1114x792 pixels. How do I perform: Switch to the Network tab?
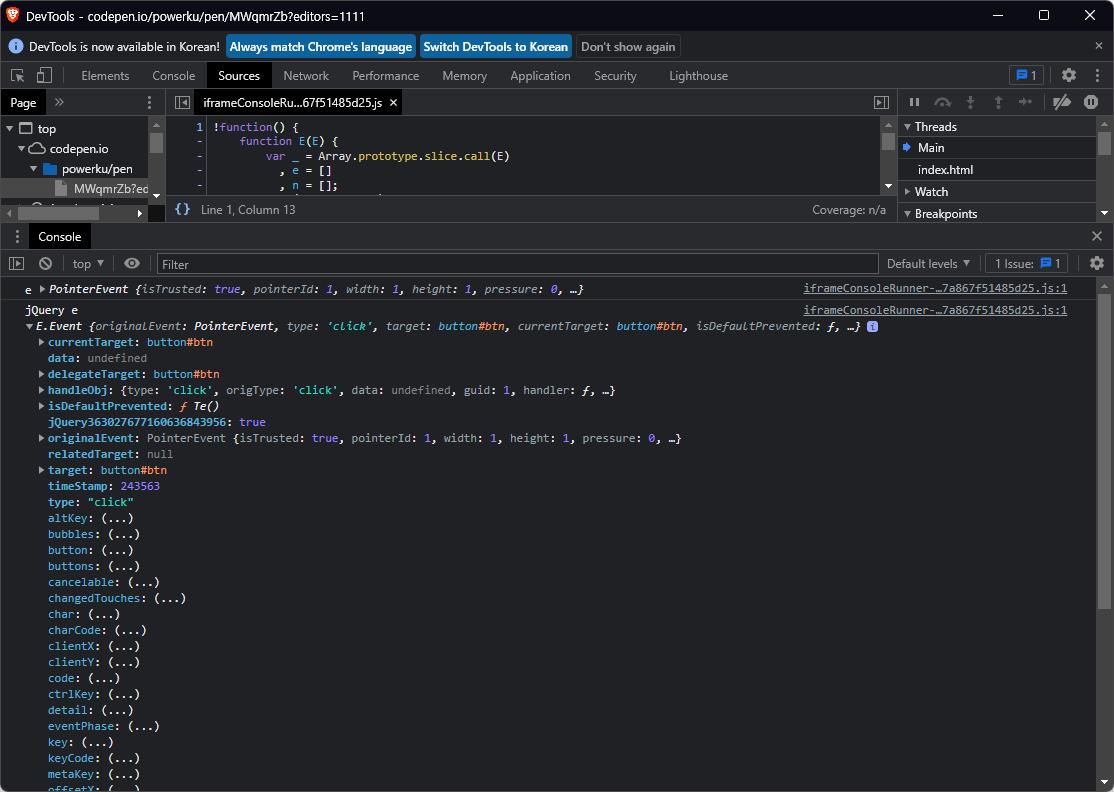click(x=306, y=76)
